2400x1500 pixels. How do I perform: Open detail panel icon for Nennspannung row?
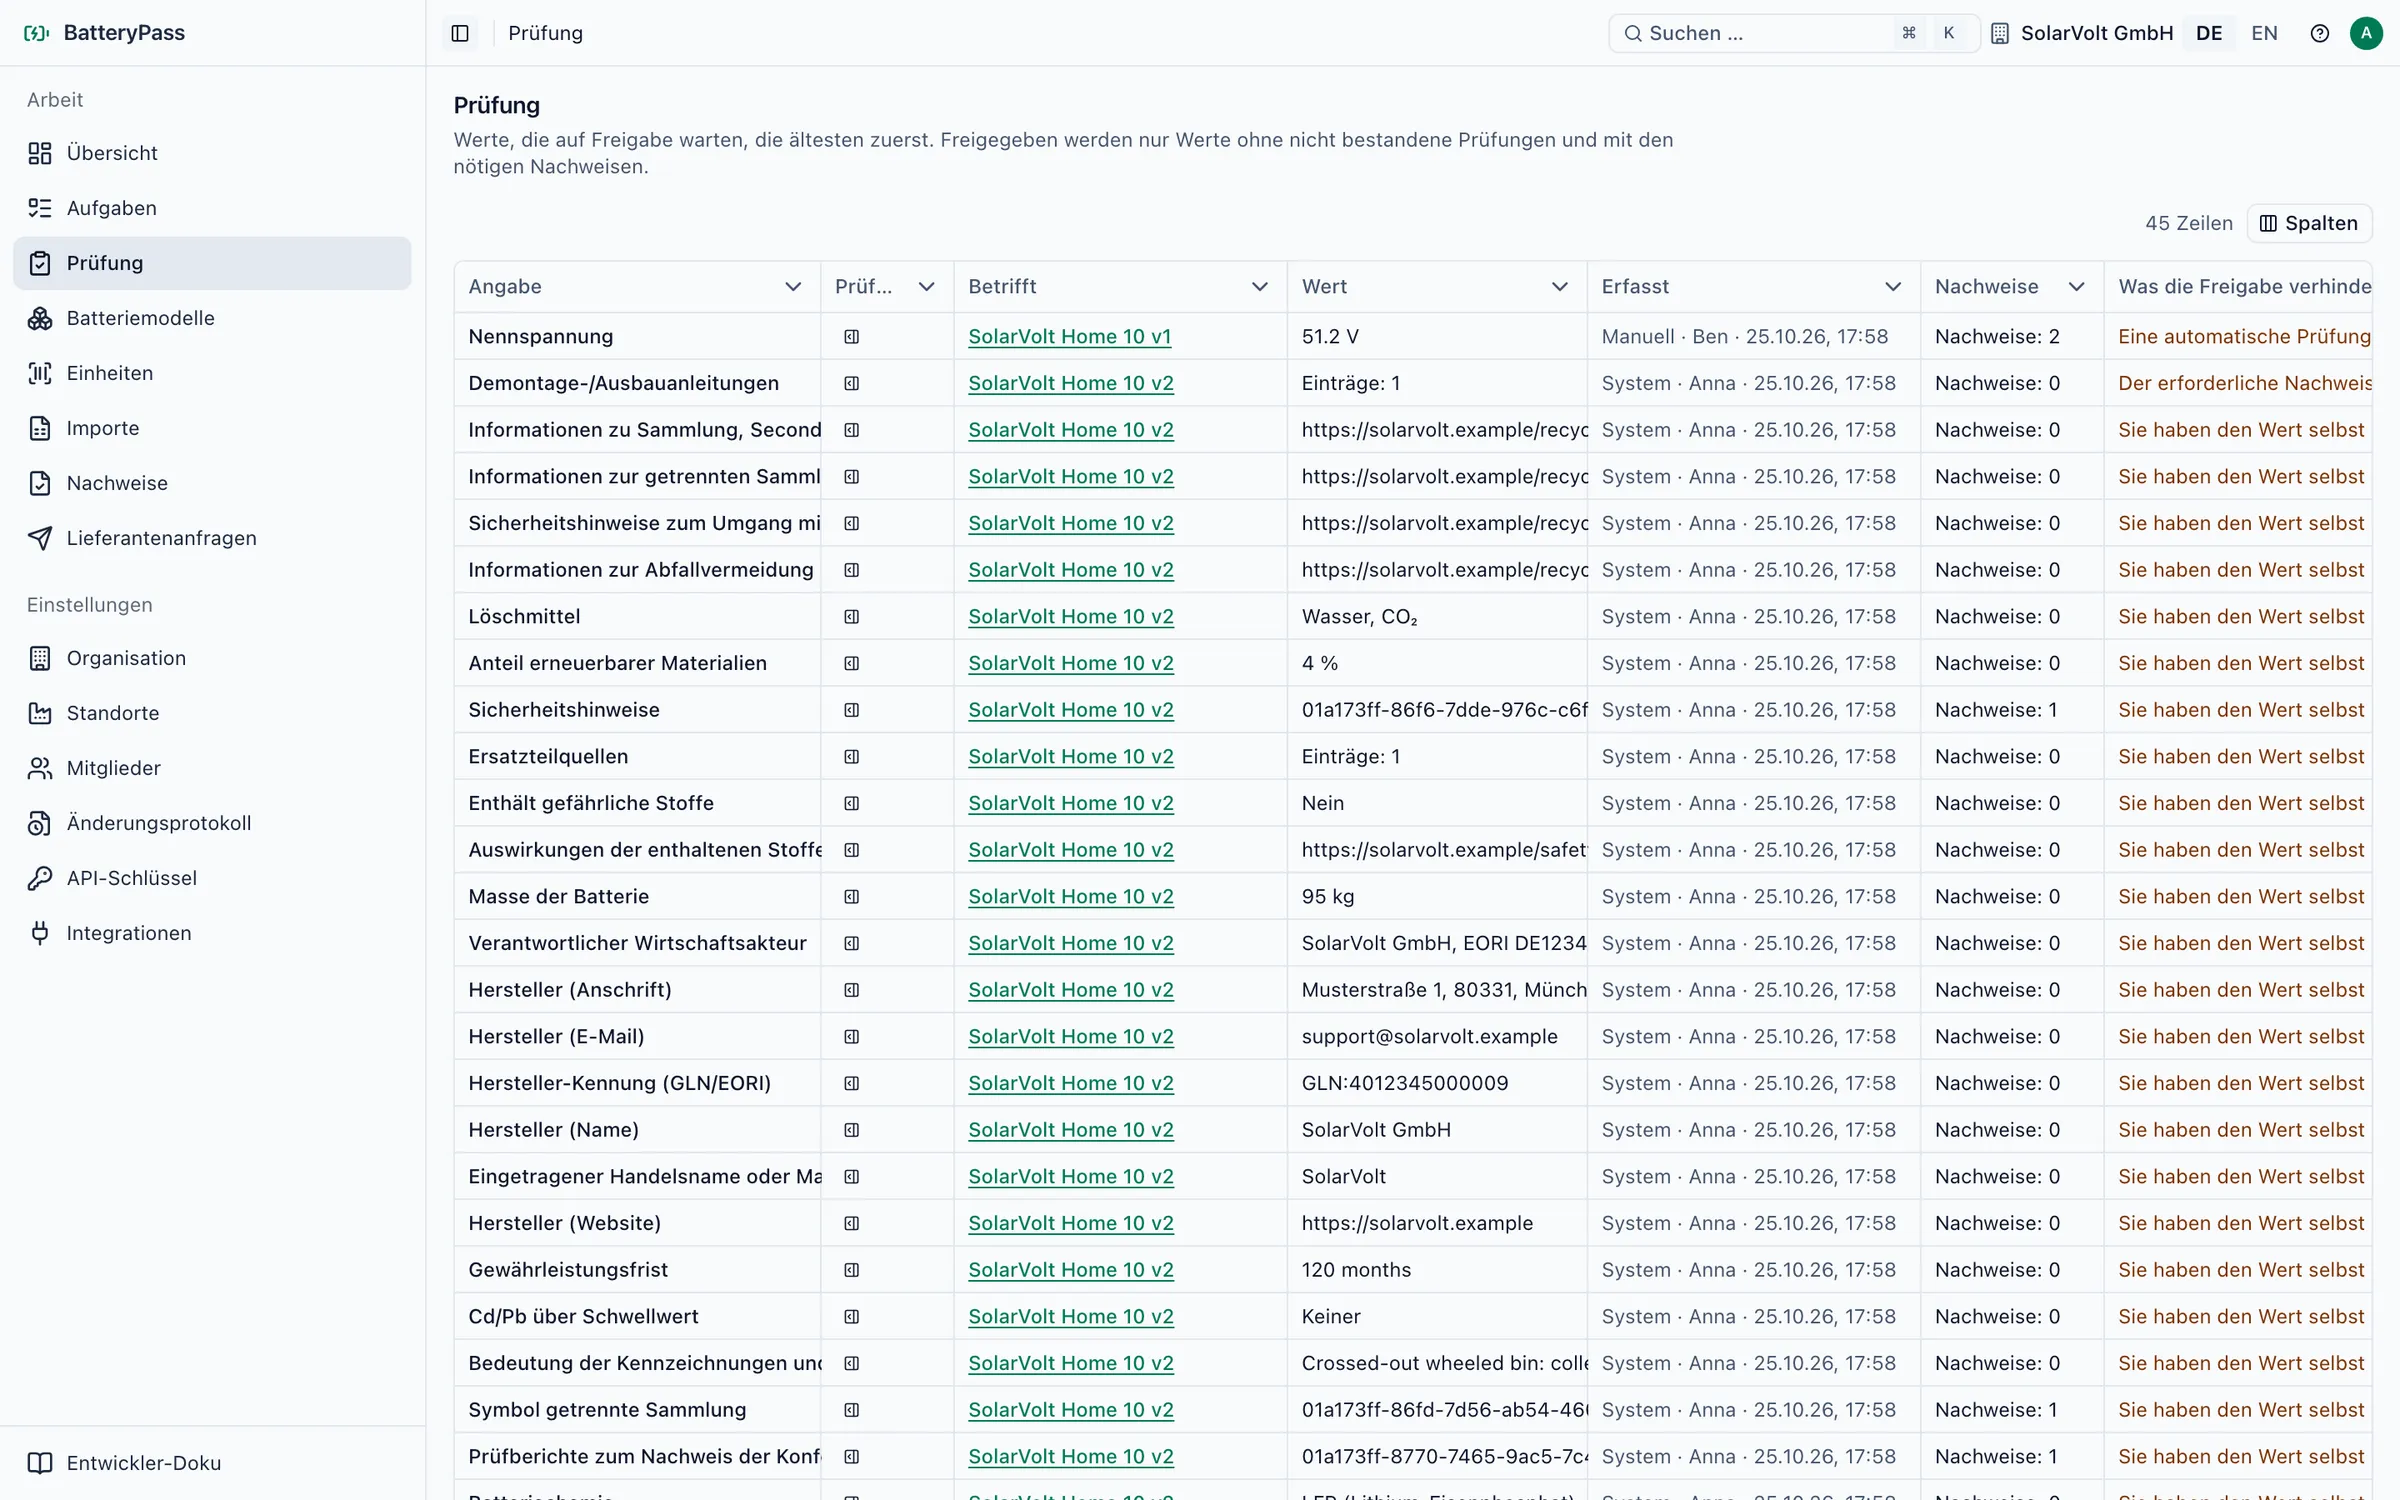pyautogui.click(x=852, y=337)
